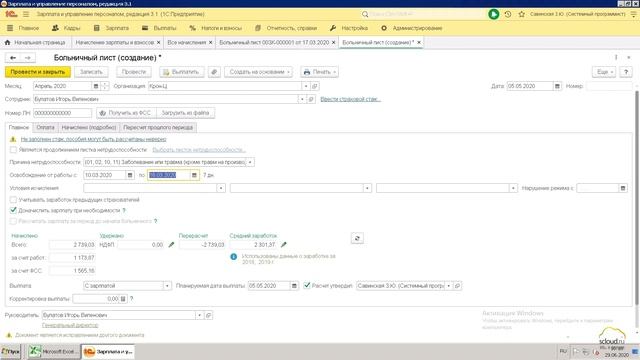Open calendar for Дата field
Viewport: 640px width, 360px height.
click(557, 86)
